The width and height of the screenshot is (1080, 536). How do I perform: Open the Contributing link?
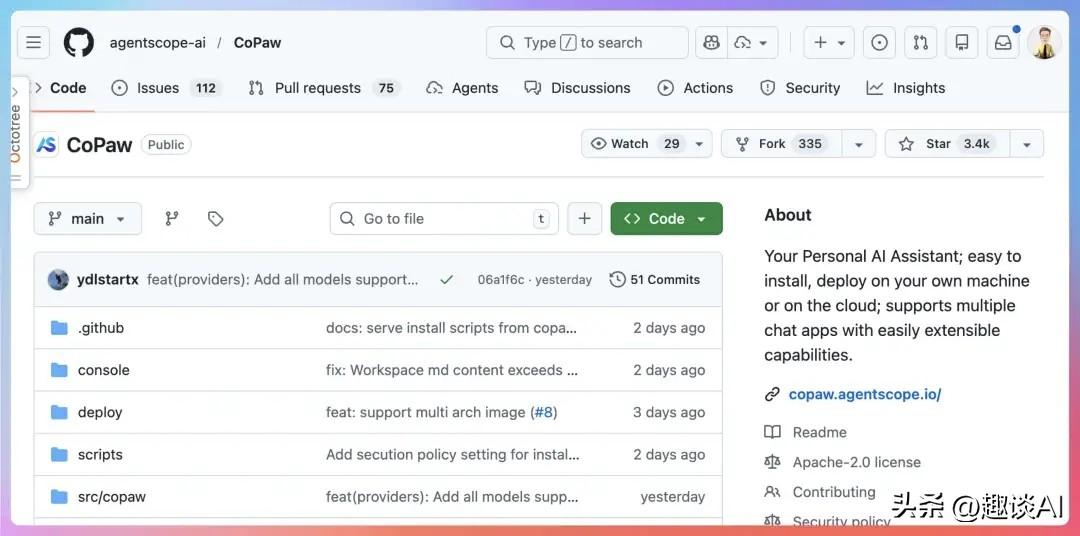(833, 492)
